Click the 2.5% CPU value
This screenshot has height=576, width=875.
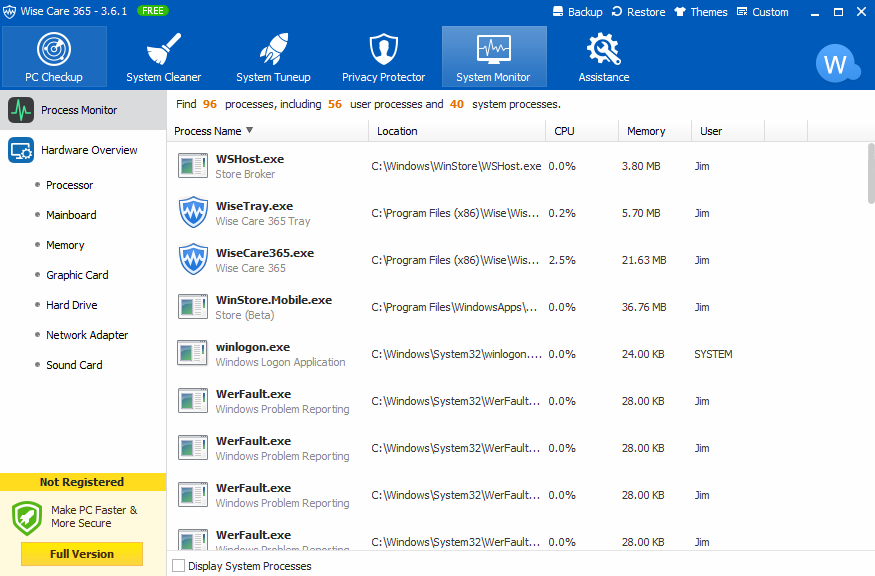[561, 260]
